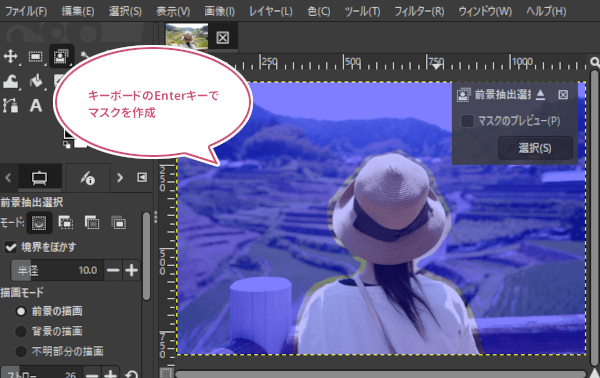This screenshot has width=600, height=378.
Task: Close the foreground extract floating dialog
Action: [563, 94]
